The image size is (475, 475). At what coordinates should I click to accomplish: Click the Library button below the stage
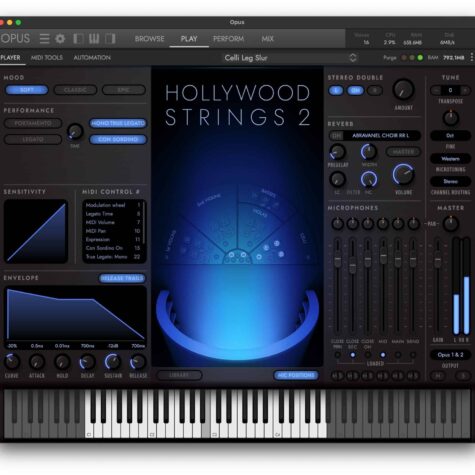click(x=179, y=375)
